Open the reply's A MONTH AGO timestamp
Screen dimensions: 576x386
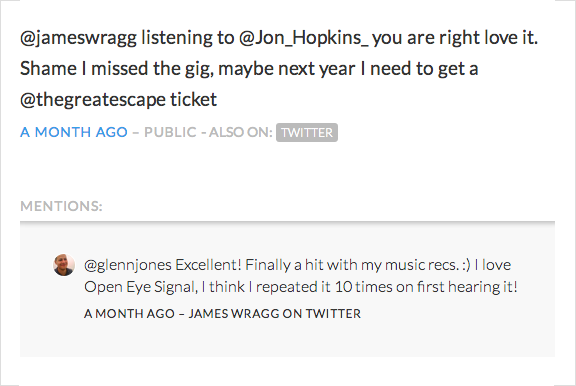pos(129,314)
